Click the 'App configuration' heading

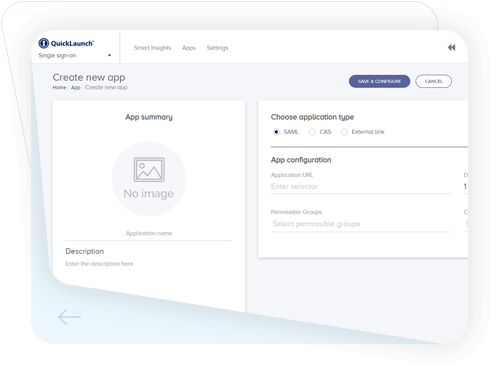click(x=301, y=160)
